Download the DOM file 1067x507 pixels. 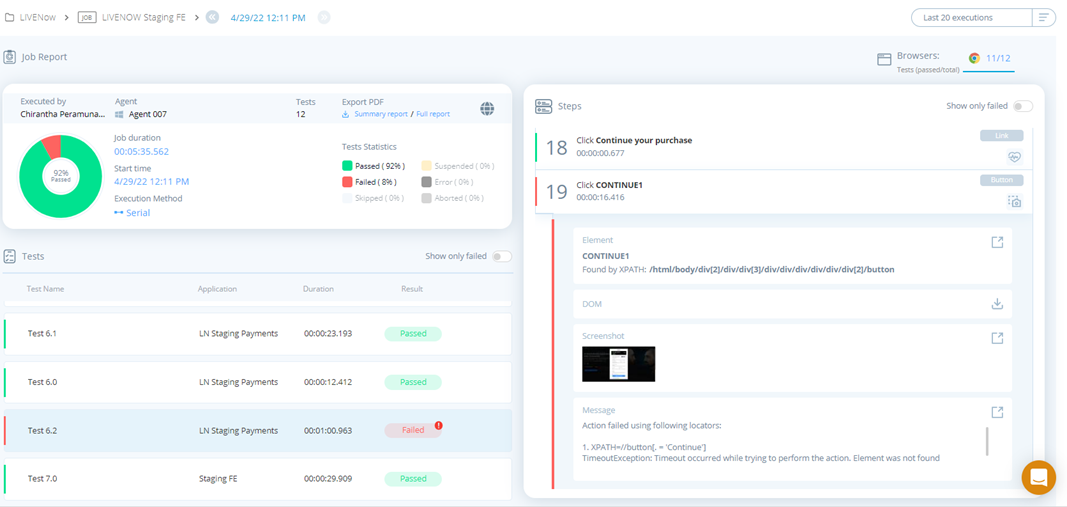(x=997, y=304)
